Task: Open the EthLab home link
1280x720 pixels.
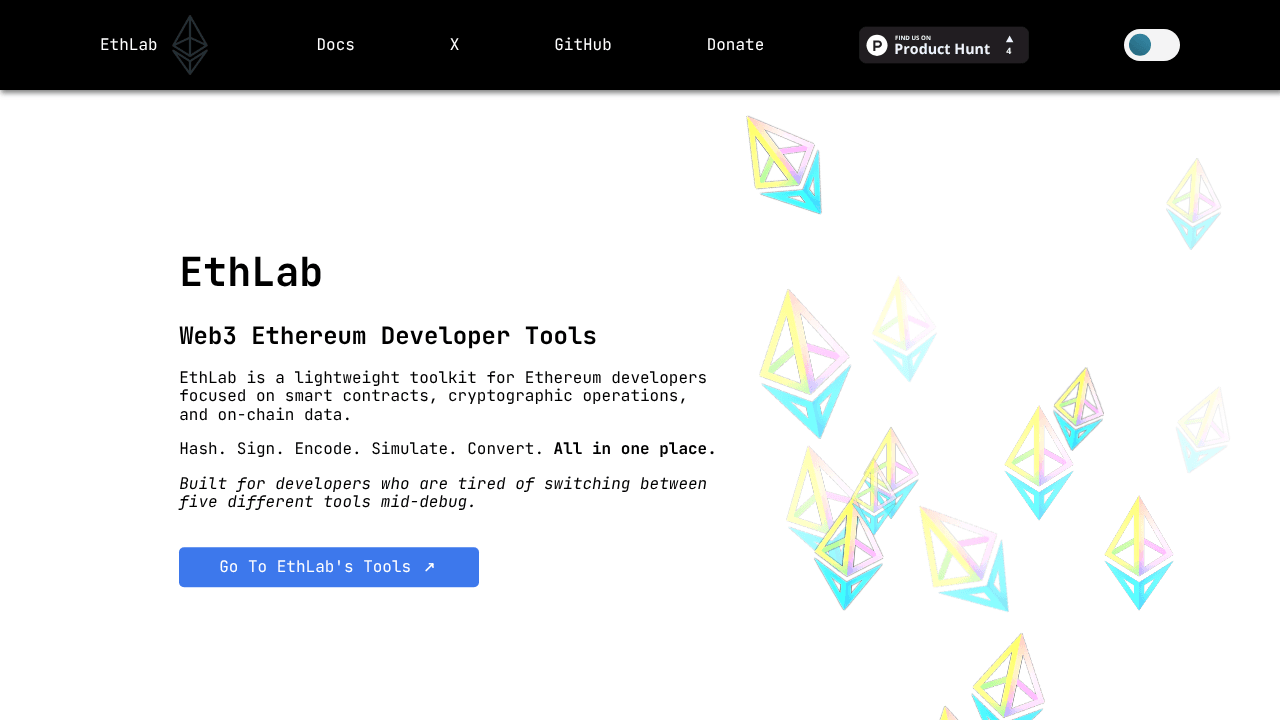Action: click(128, 45)
